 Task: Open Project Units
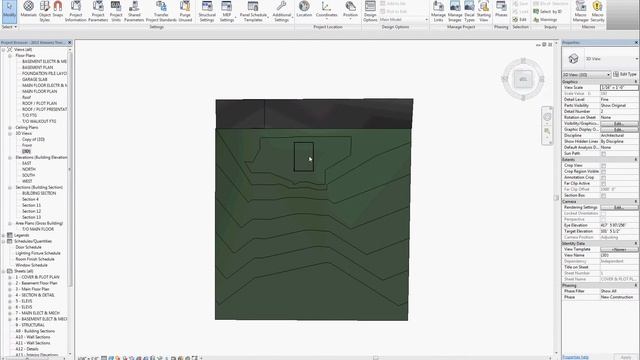[116, 11]
